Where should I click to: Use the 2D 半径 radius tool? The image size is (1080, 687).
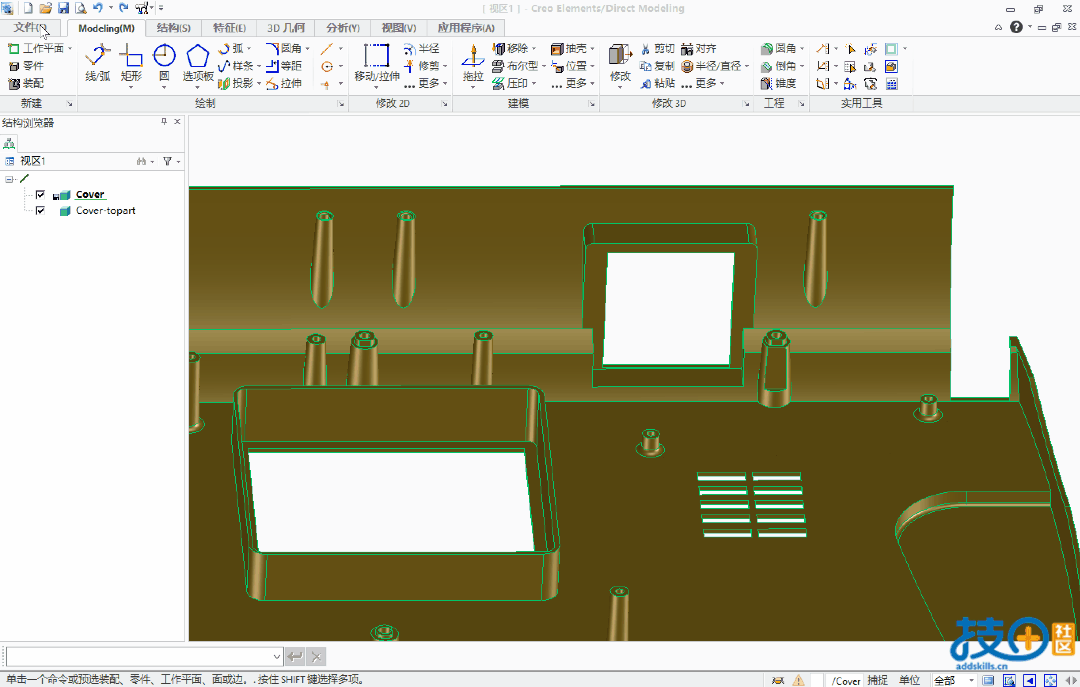point(422,48)
